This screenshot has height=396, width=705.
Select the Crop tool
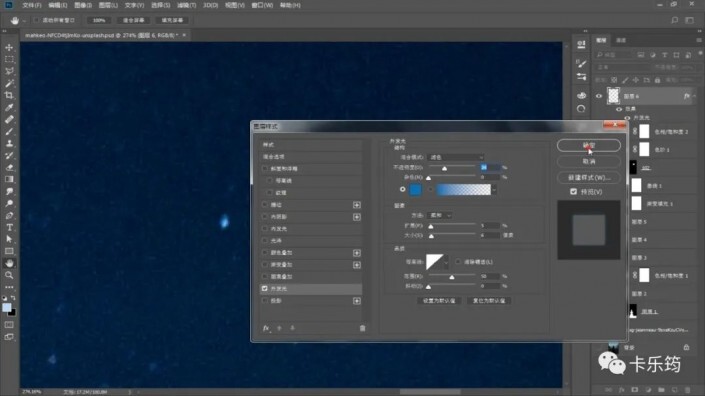click(9, 95)
